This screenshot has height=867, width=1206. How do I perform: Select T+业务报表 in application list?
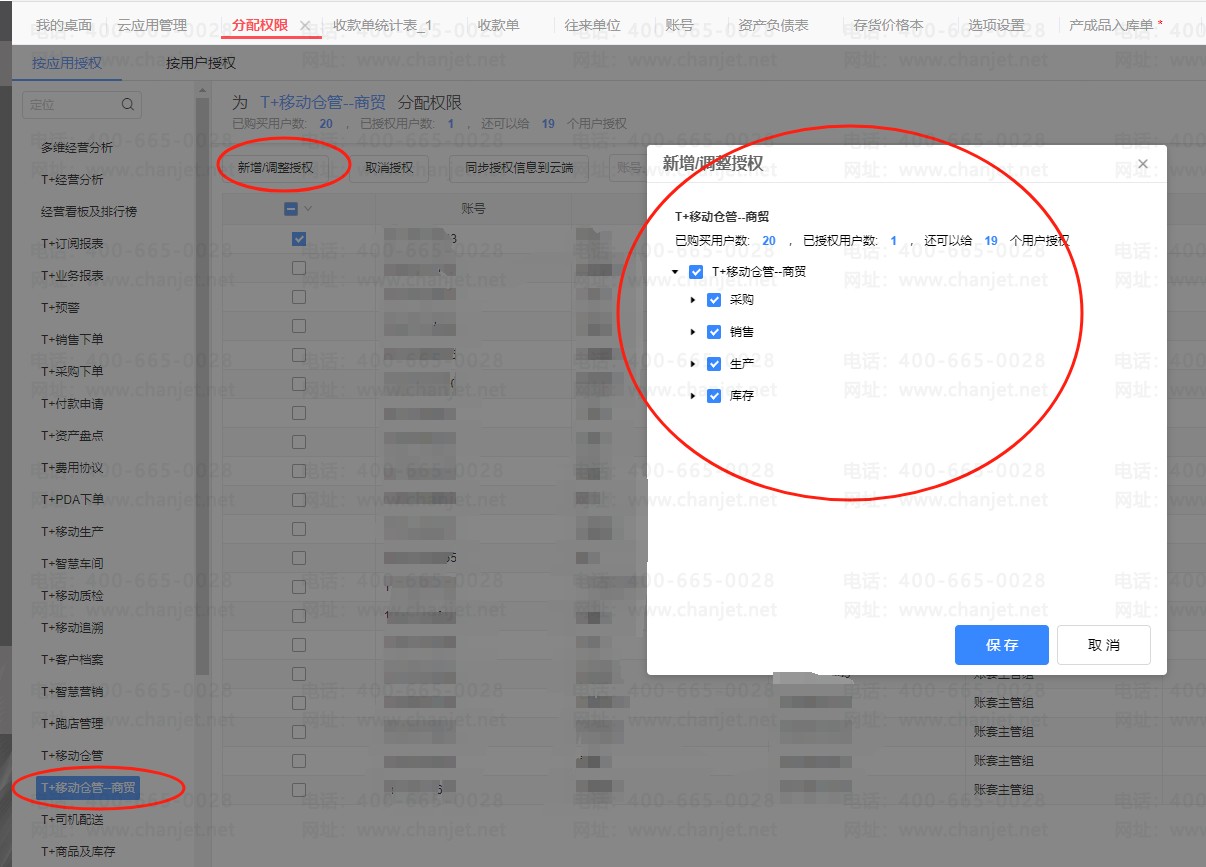pos(72,276)
